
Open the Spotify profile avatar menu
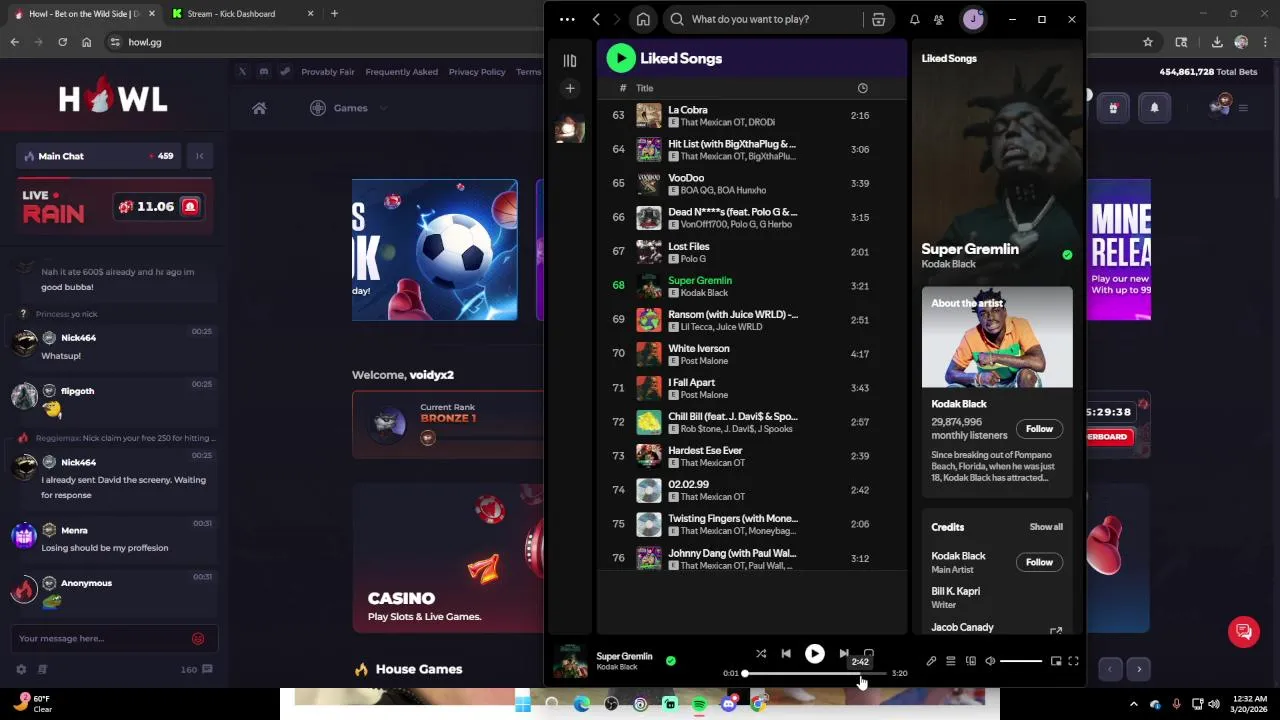point(972,19)
